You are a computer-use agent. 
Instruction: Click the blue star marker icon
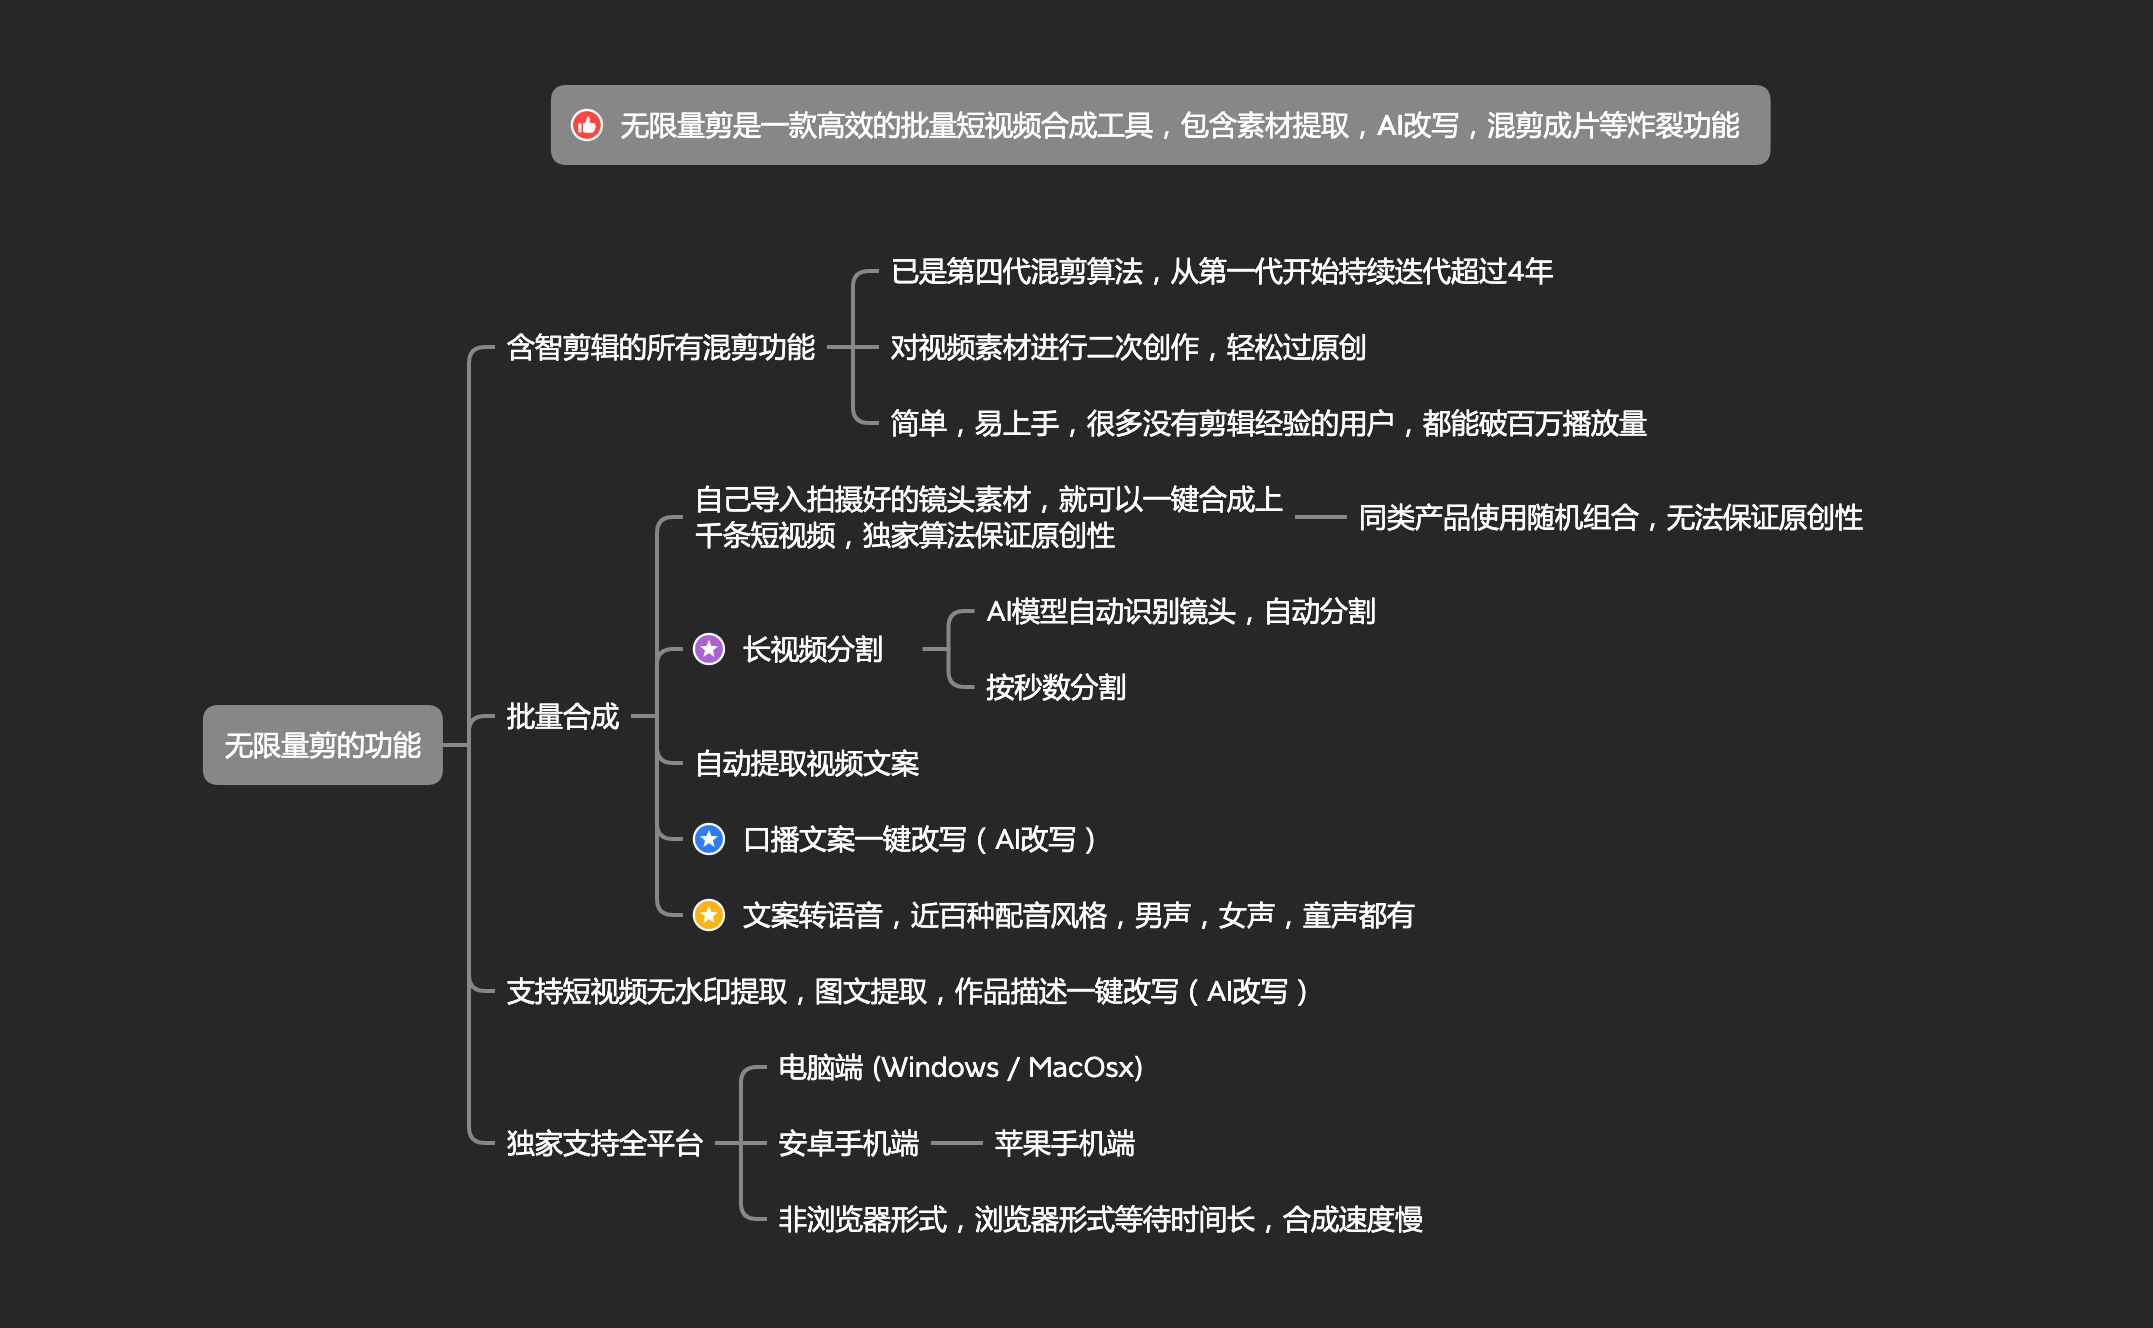tap(709, 839)
